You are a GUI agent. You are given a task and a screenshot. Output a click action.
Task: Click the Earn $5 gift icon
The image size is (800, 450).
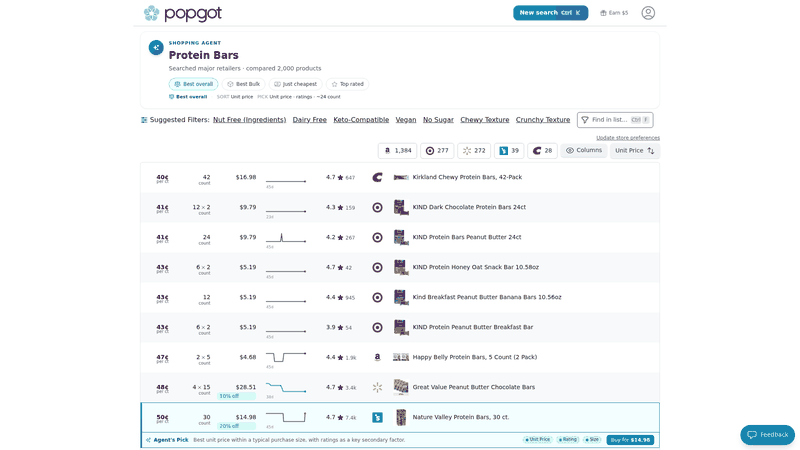(x=603, y=13)
